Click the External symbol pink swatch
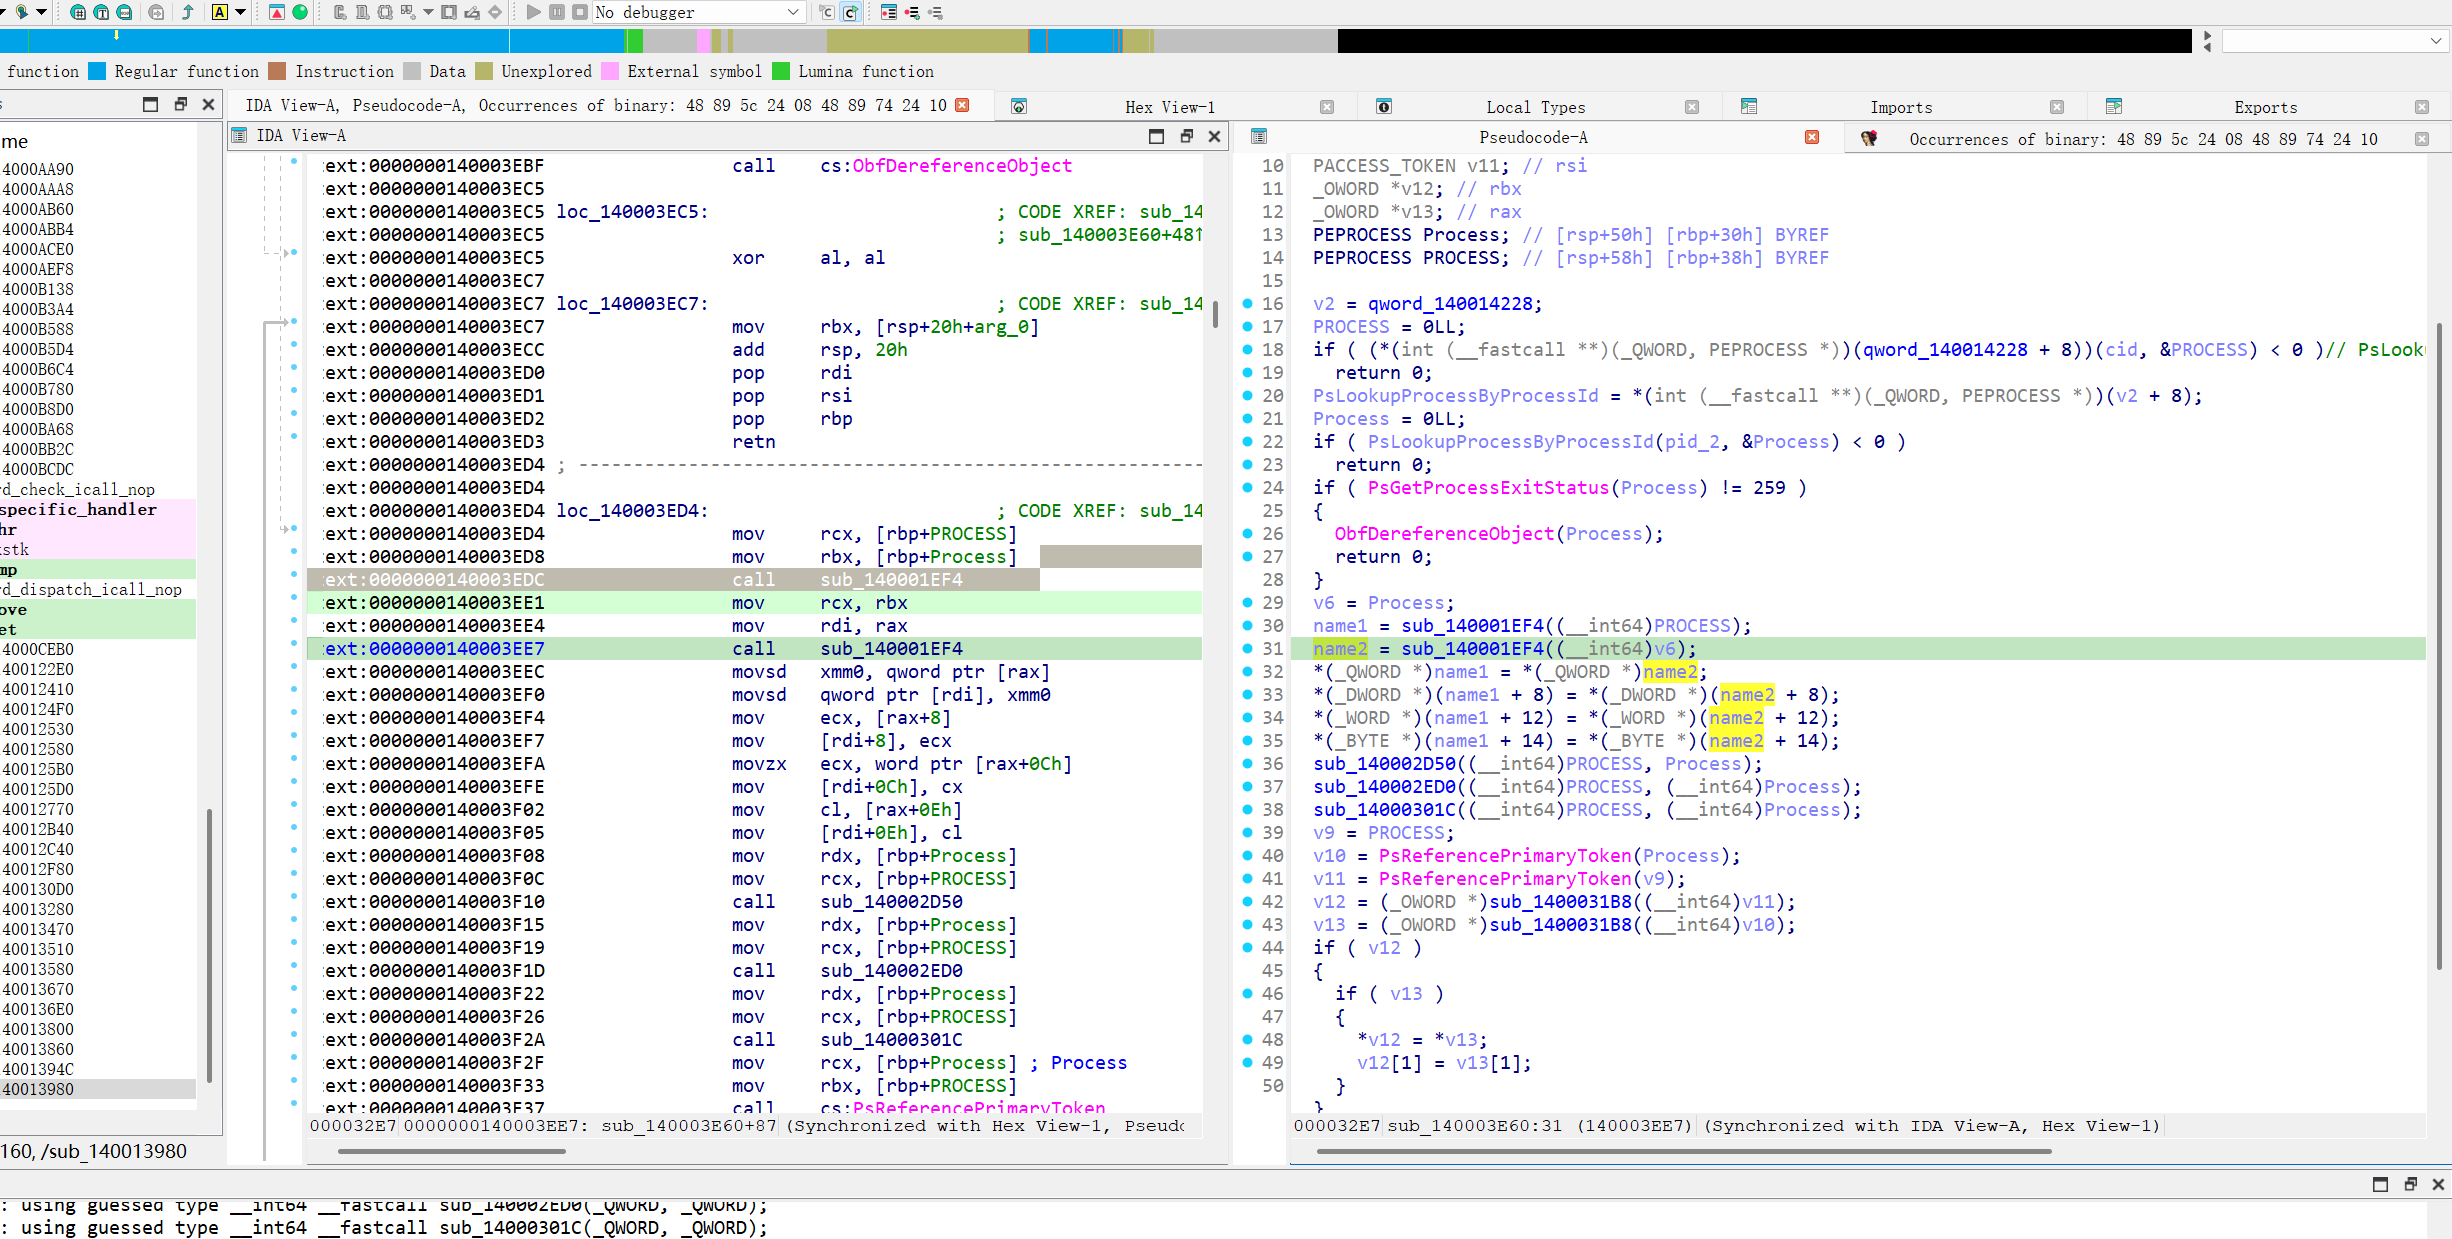The height and width of the screenshot is (1239, 2452). [610, 71]
